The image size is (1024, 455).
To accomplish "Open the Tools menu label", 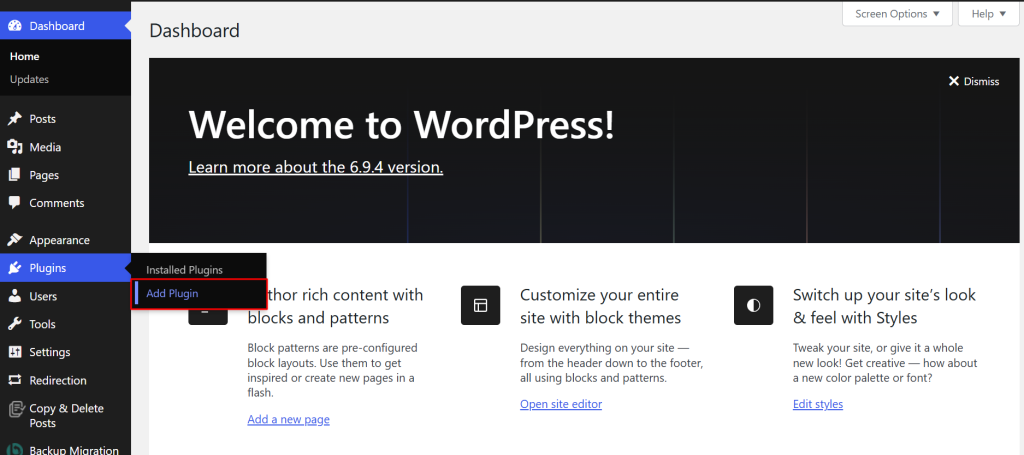I will 42,324.
